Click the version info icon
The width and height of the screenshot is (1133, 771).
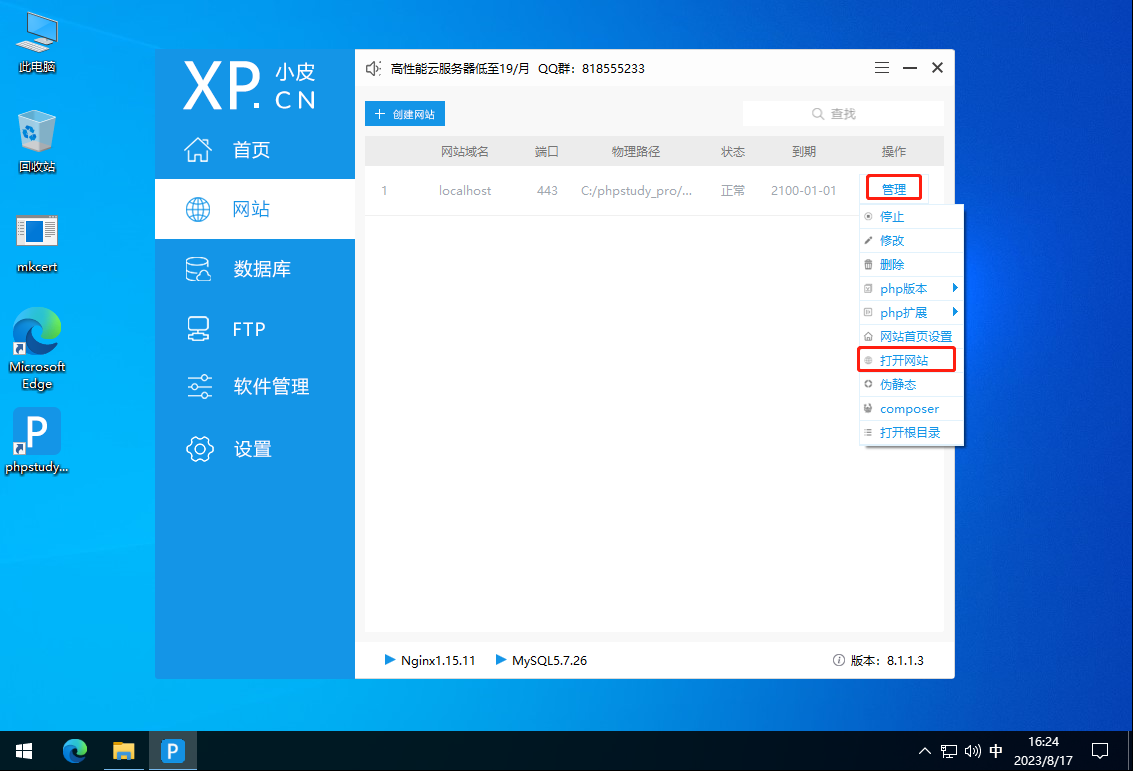(x=838, y=660)
